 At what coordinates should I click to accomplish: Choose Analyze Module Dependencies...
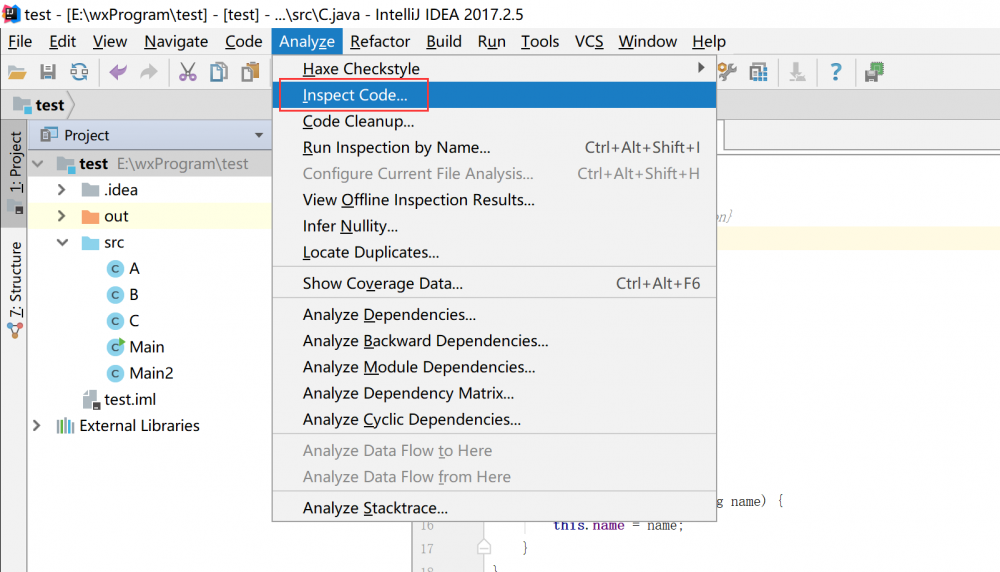click(x=494, y=367)
